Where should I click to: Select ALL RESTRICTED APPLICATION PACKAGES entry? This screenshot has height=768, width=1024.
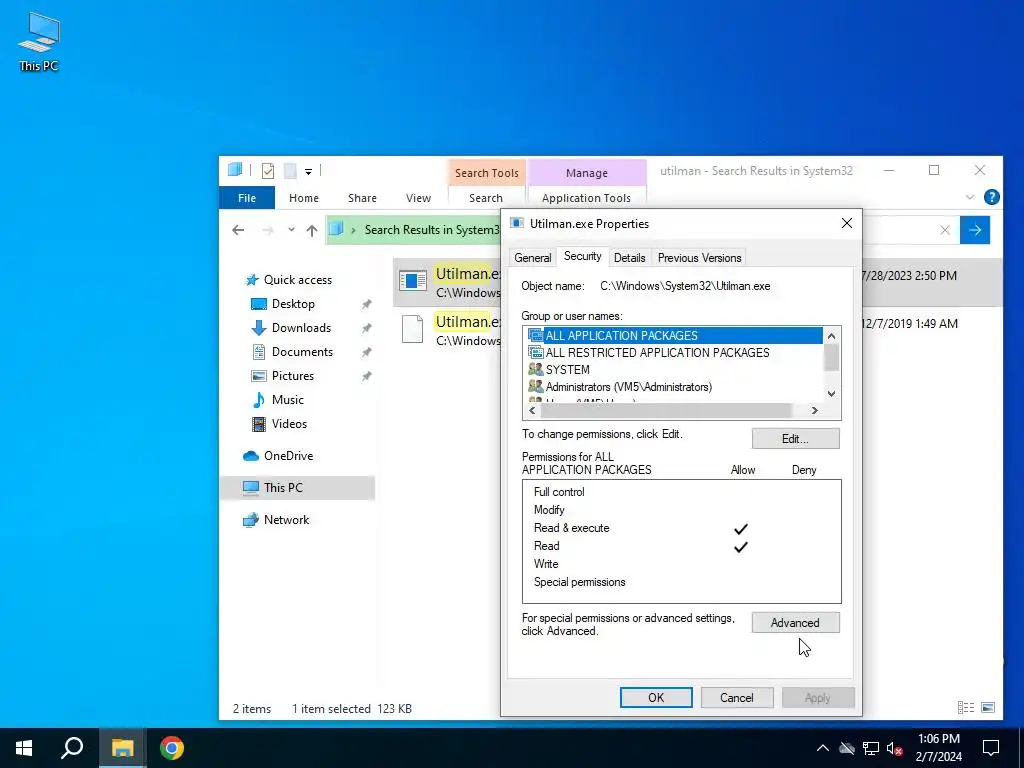(673, 353)
